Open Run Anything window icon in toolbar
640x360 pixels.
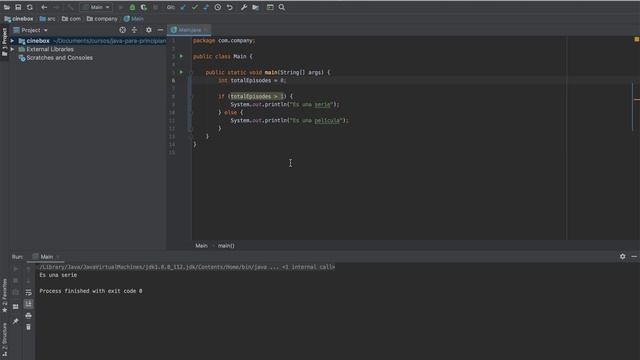(x=270, y=7)
